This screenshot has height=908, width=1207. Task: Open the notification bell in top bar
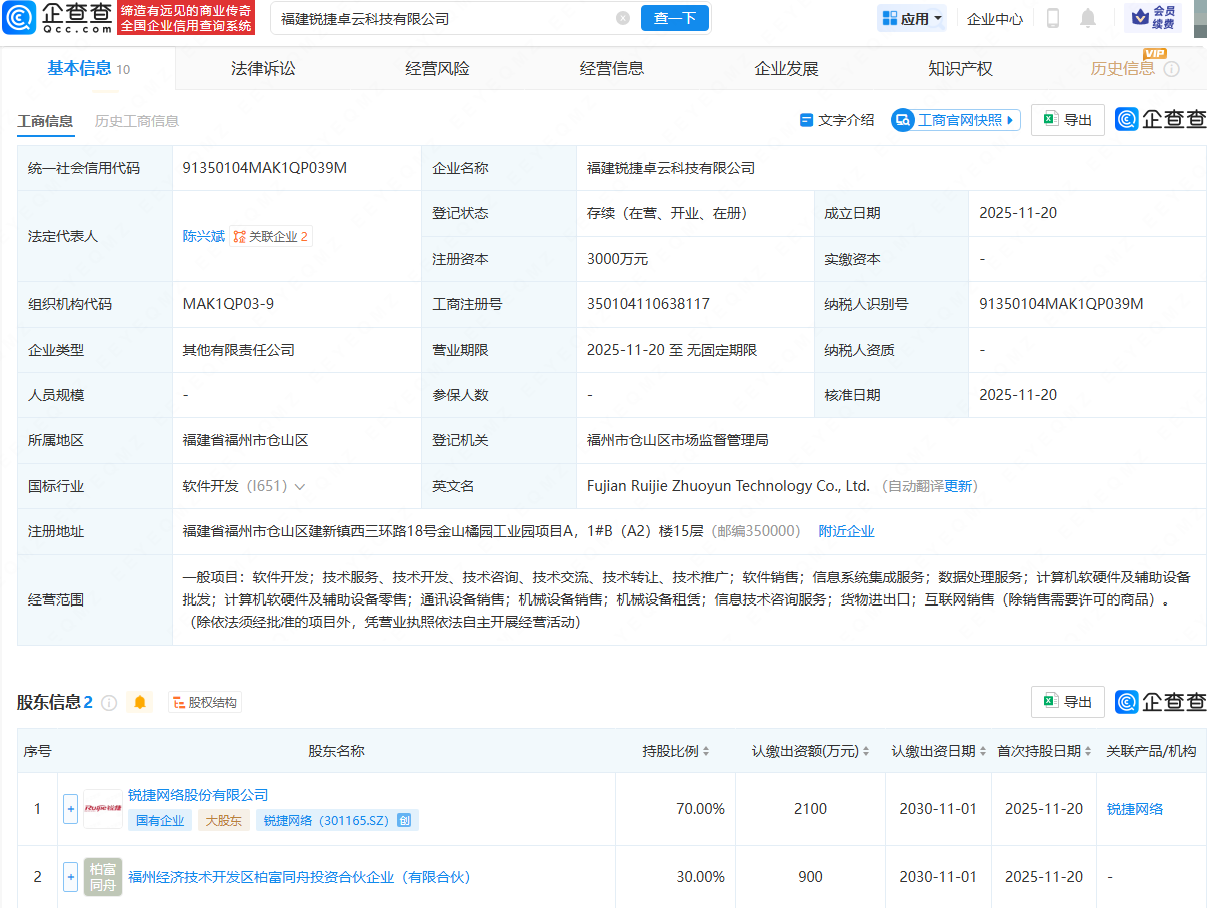1088,18
